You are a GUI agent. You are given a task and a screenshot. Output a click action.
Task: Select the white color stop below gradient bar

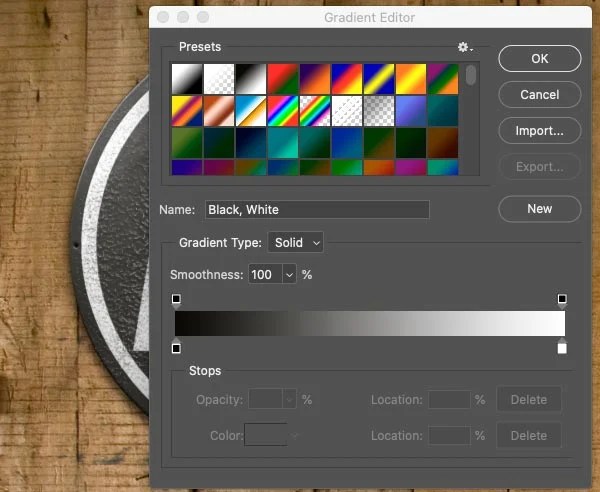(x=562, y=346)
